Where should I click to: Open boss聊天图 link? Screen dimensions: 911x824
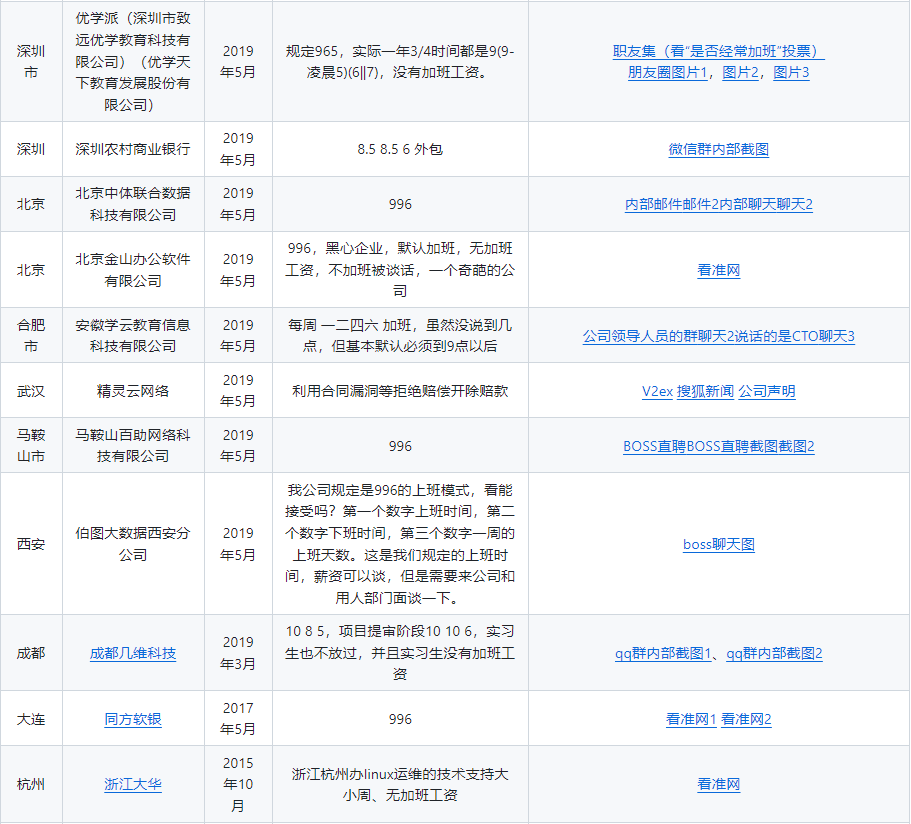719,544
